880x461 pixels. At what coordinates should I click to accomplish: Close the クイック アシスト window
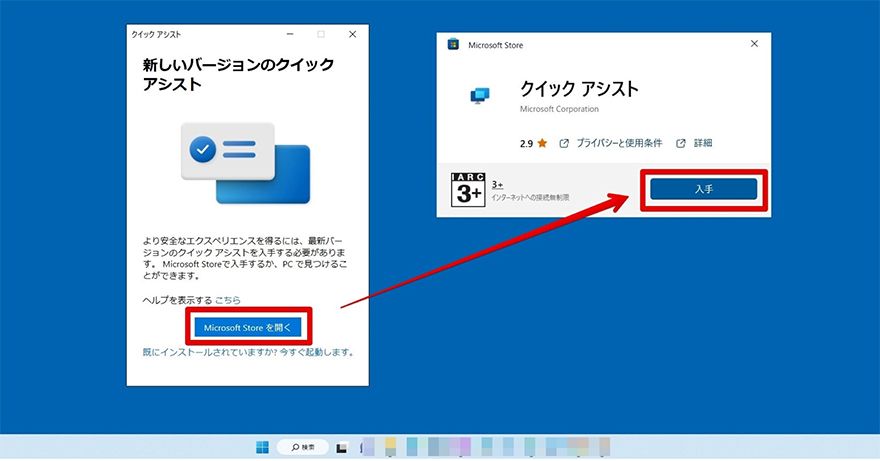coord(352,34)
